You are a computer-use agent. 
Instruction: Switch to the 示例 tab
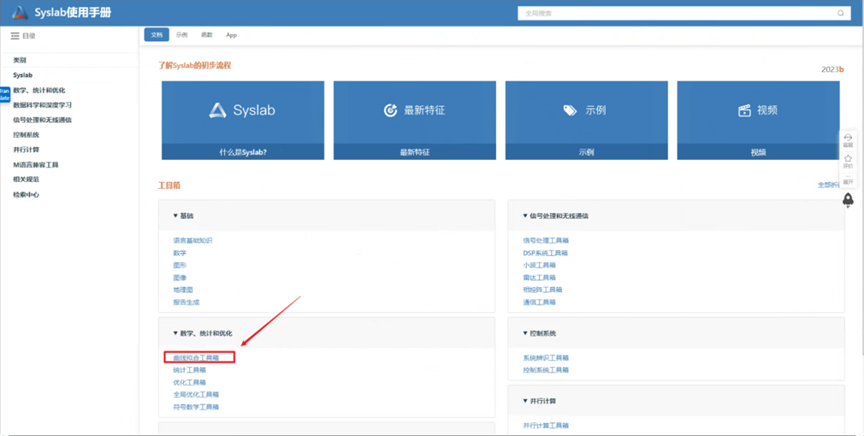[182, 35]
